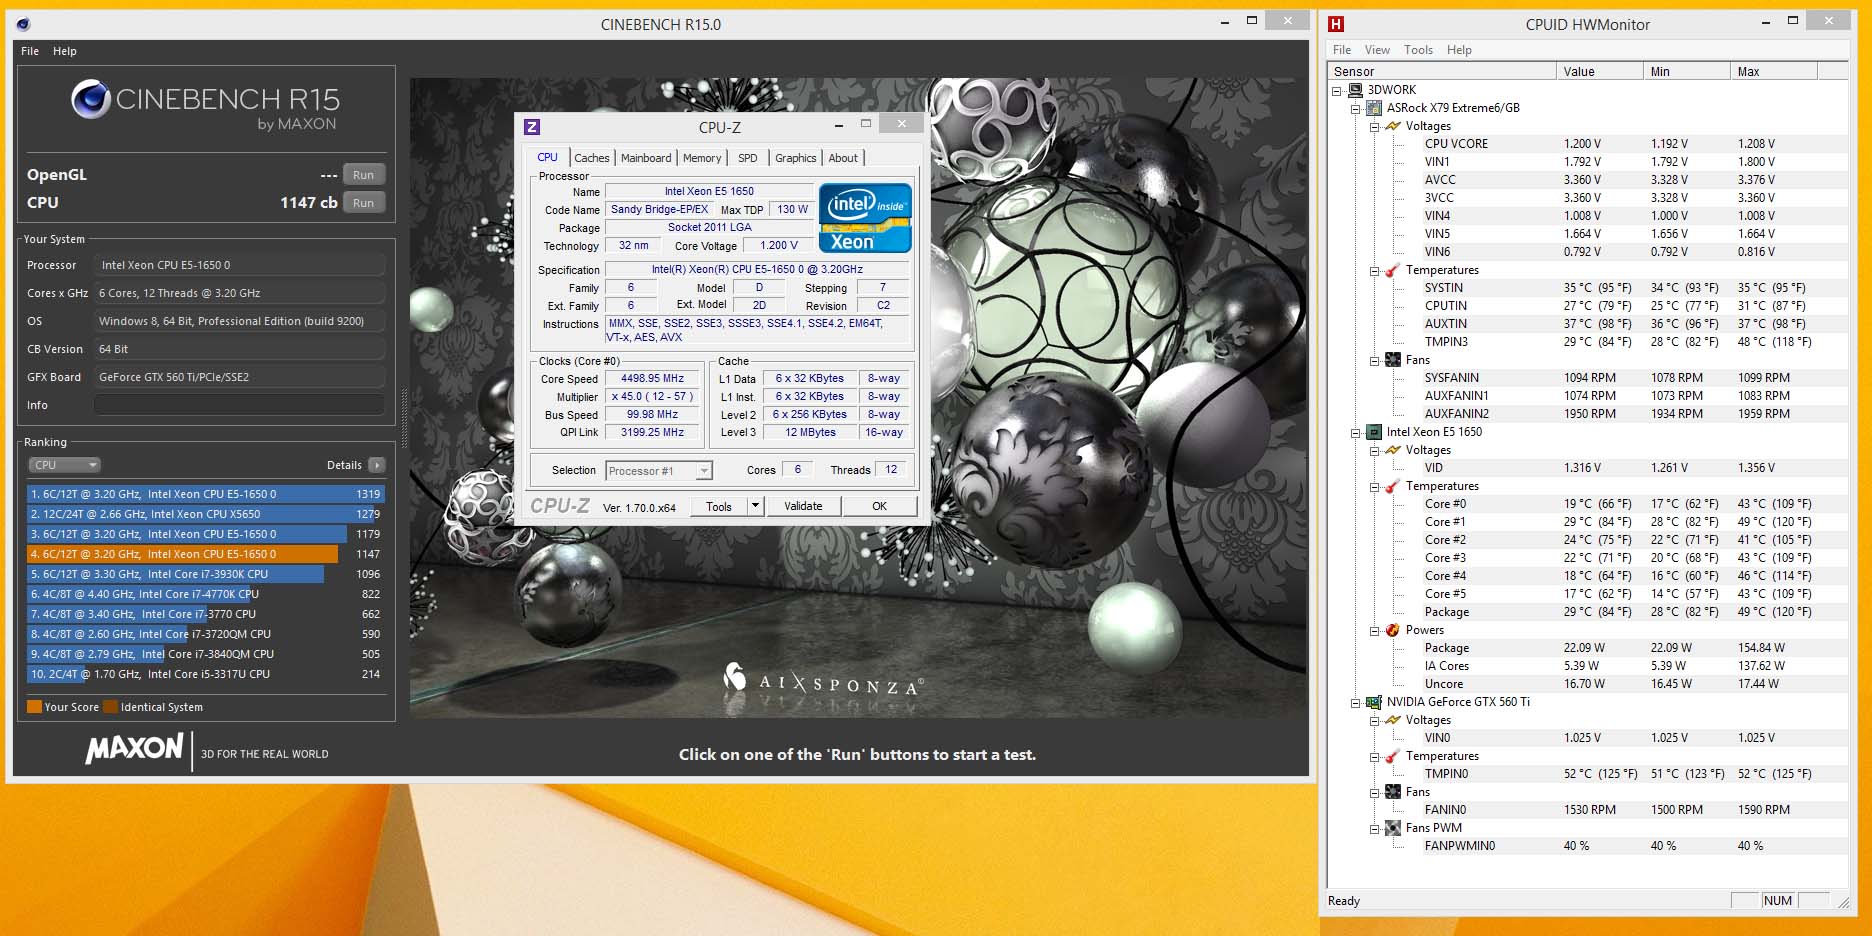Image resolution: width=1872 pixels, height=936 pixels.
Task: Open HWMonitor Tools menu
Action: tap(1418, 50)
